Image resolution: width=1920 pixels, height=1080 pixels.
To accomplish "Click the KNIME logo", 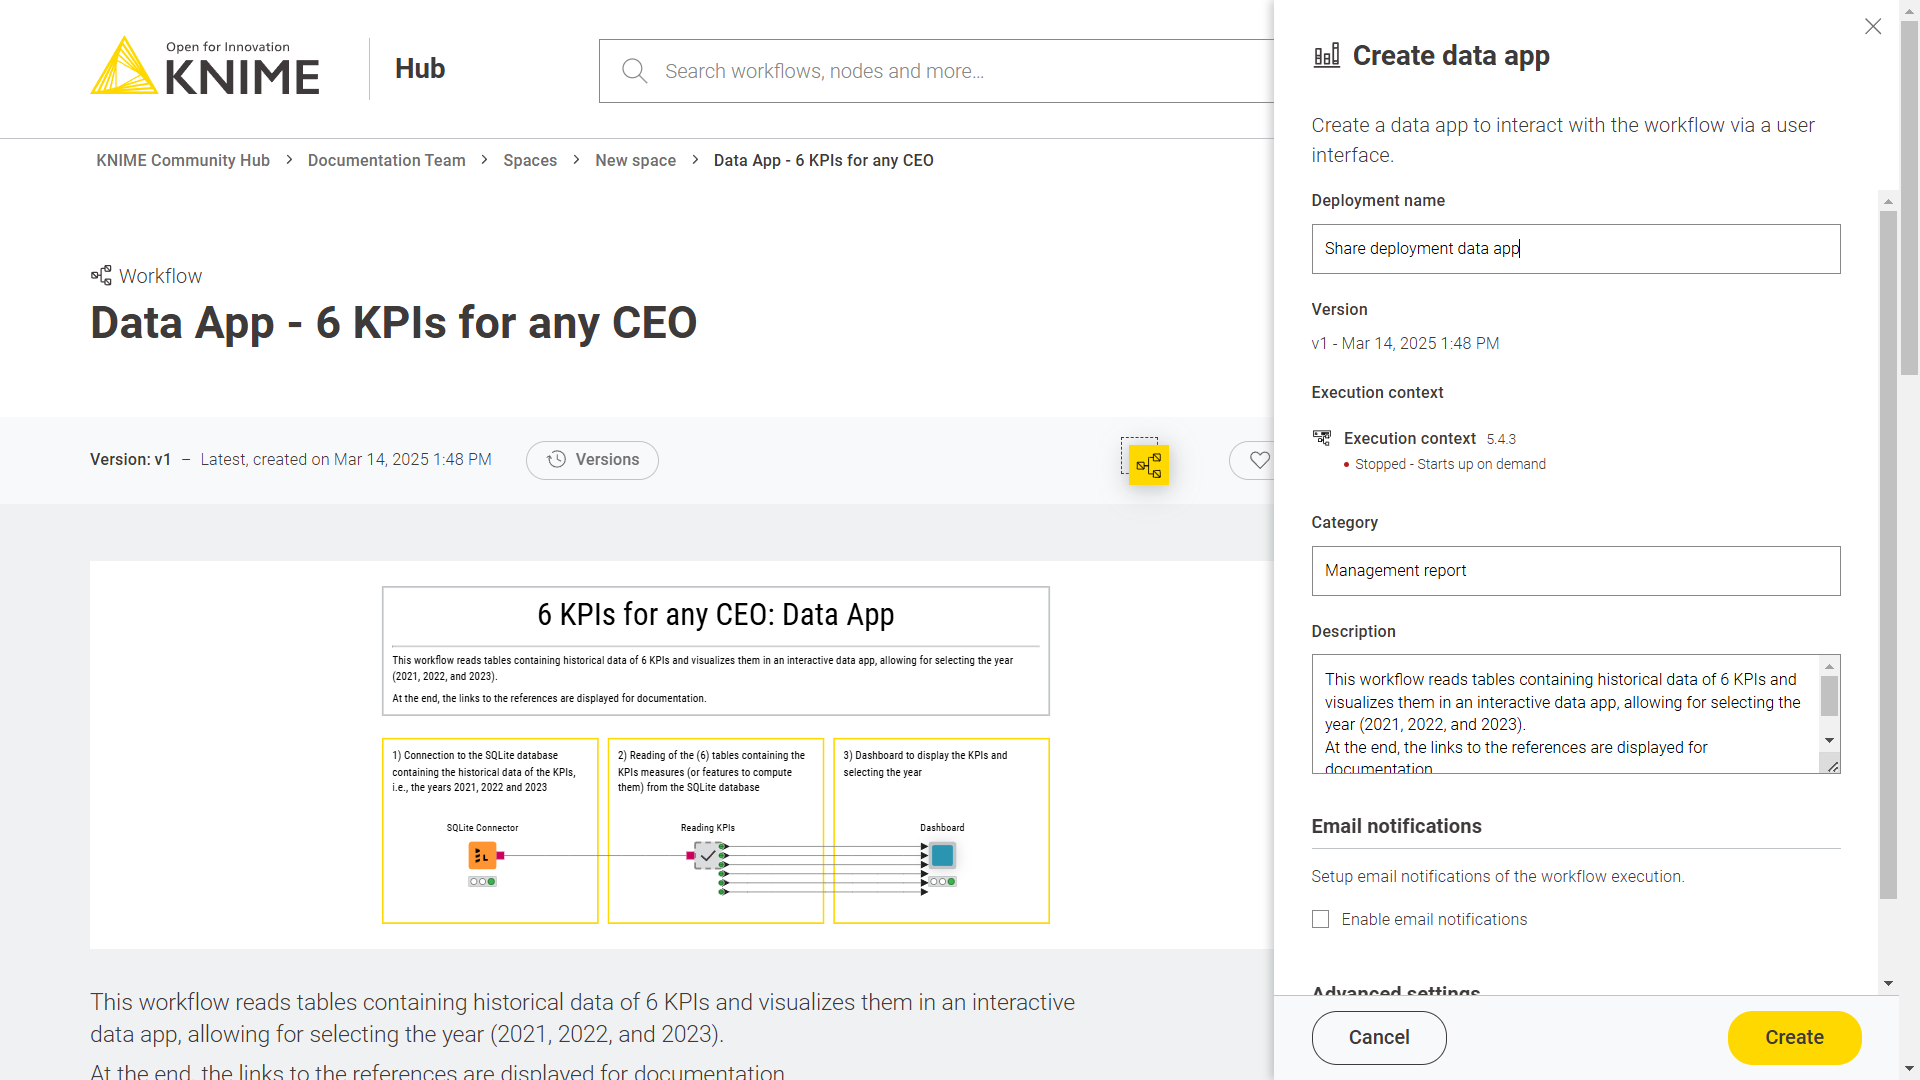I will tap(205, 68).
